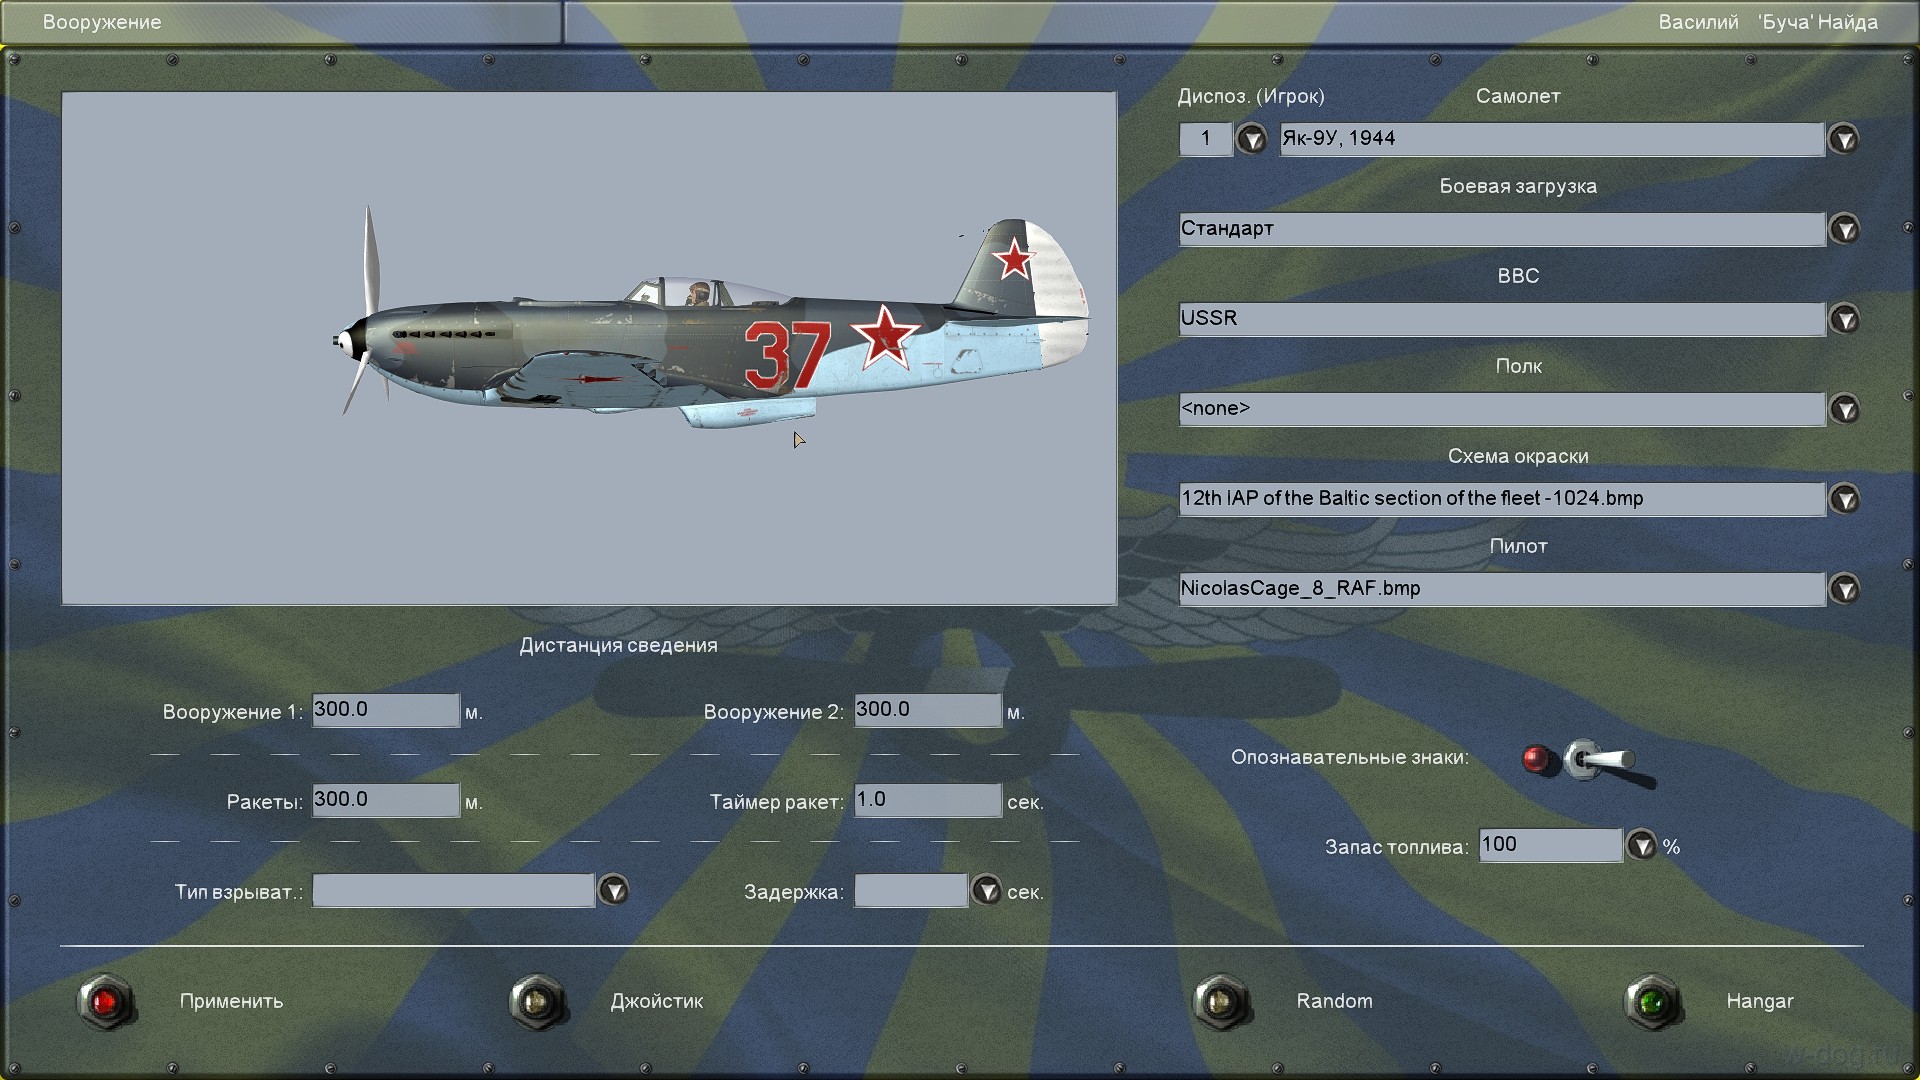Open the Запас топлива percentage dropdown arrow
Image resolution: width=1920 pixels, height=1080 pixels.
[x=1641, y=846]
